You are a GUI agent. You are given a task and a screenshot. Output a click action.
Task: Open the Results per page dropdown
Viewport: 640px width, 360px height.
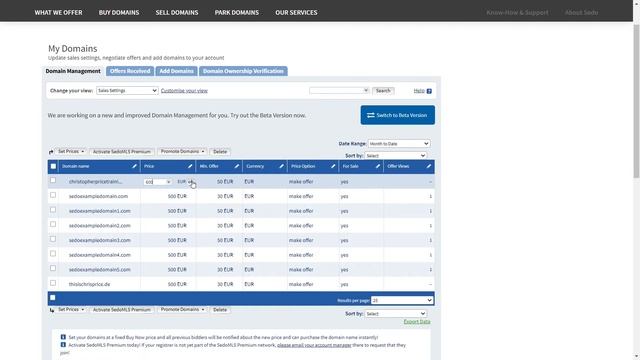point(402,300)
